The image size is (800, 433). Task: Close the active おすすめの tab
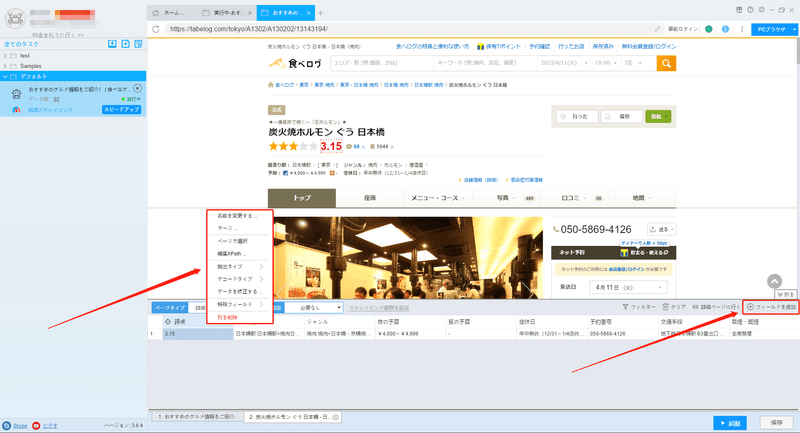point(309,13)
